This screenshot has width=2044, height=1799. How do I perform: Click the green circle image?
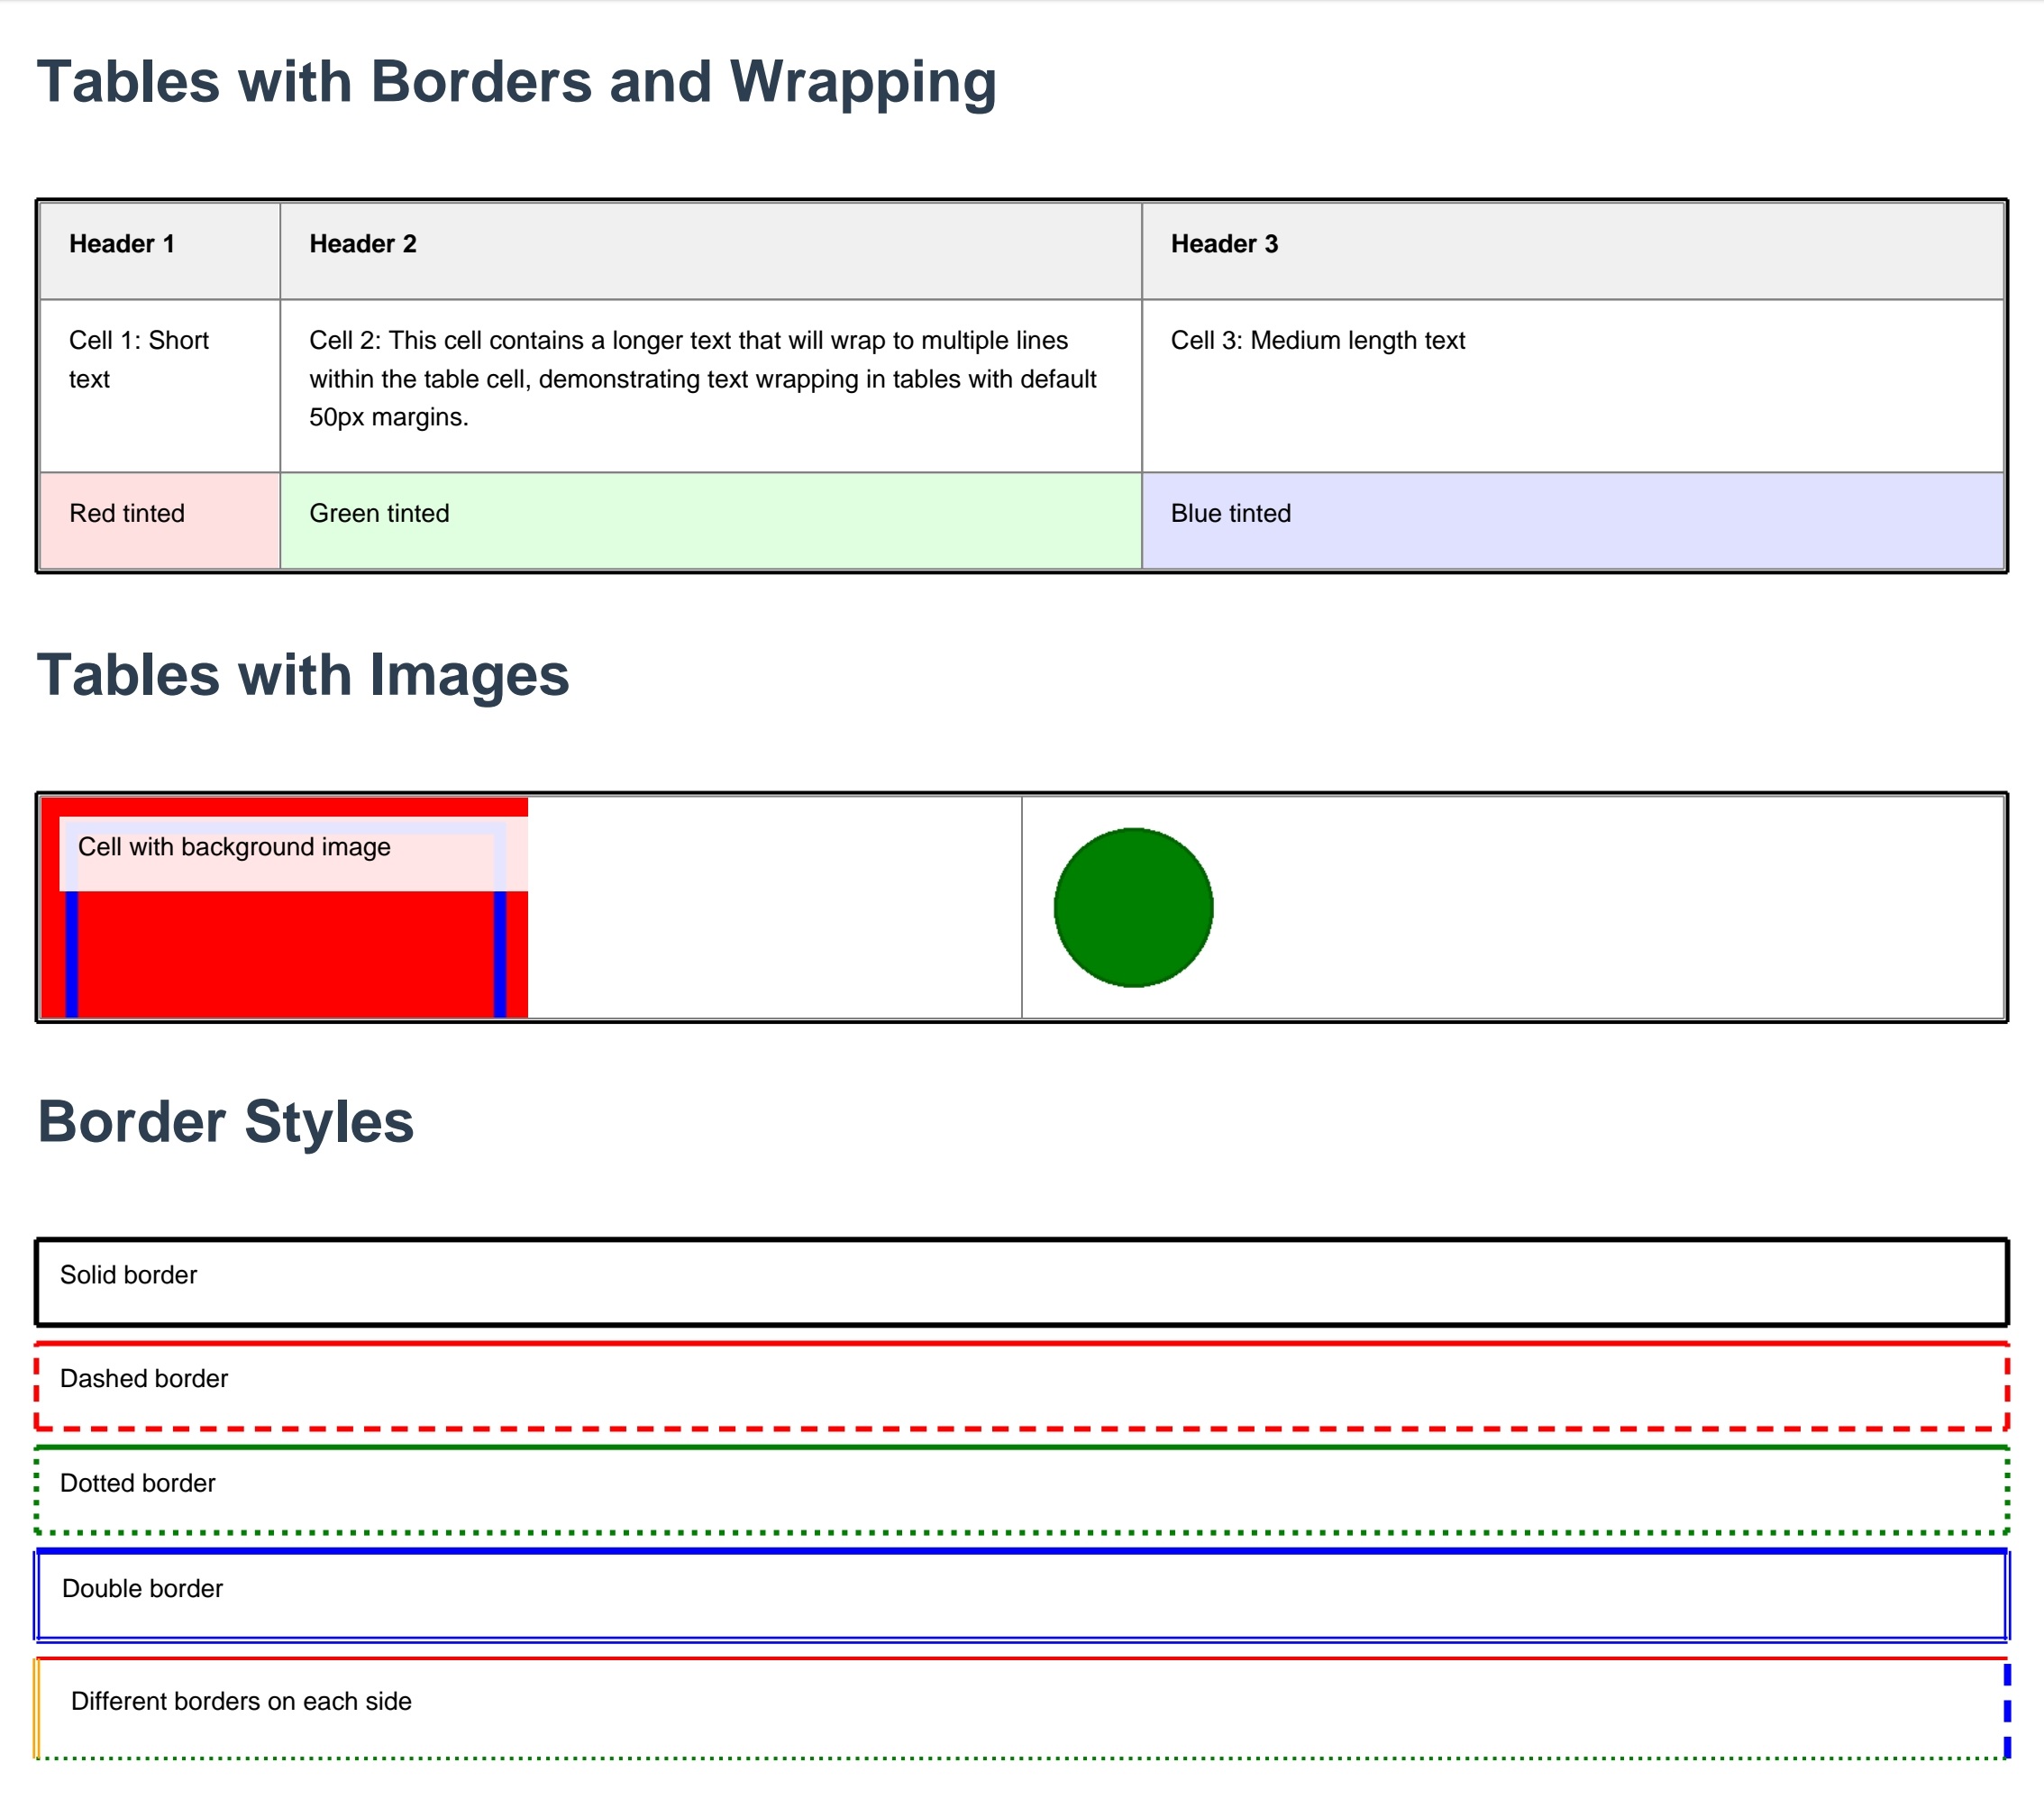[x=1131, y=907]
